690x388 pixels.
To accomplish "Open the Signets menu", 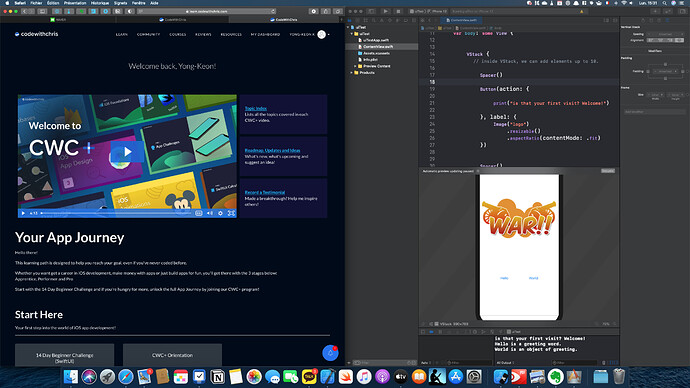I will pos(120,3).
